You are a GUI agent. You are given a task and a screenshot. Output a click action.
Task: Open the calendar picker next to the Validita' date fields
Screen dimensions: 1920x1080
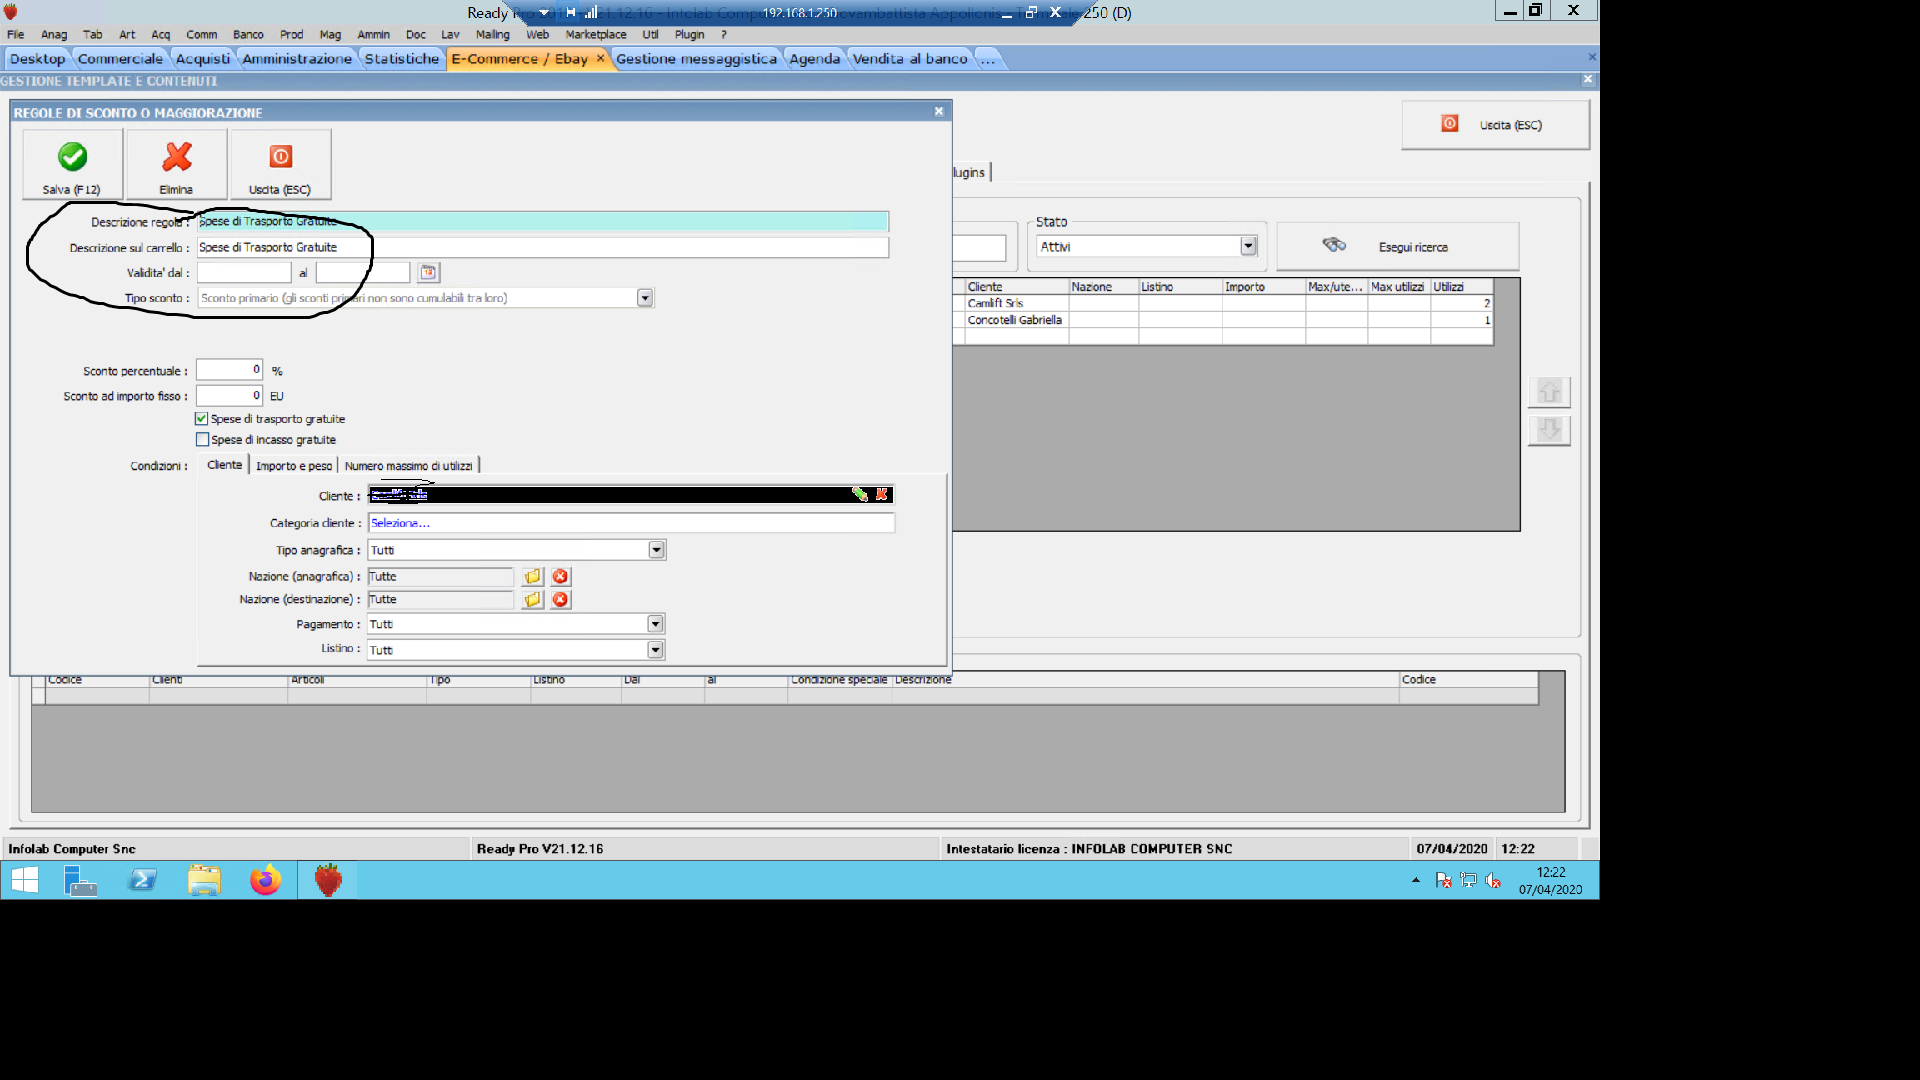pos(428,272)
